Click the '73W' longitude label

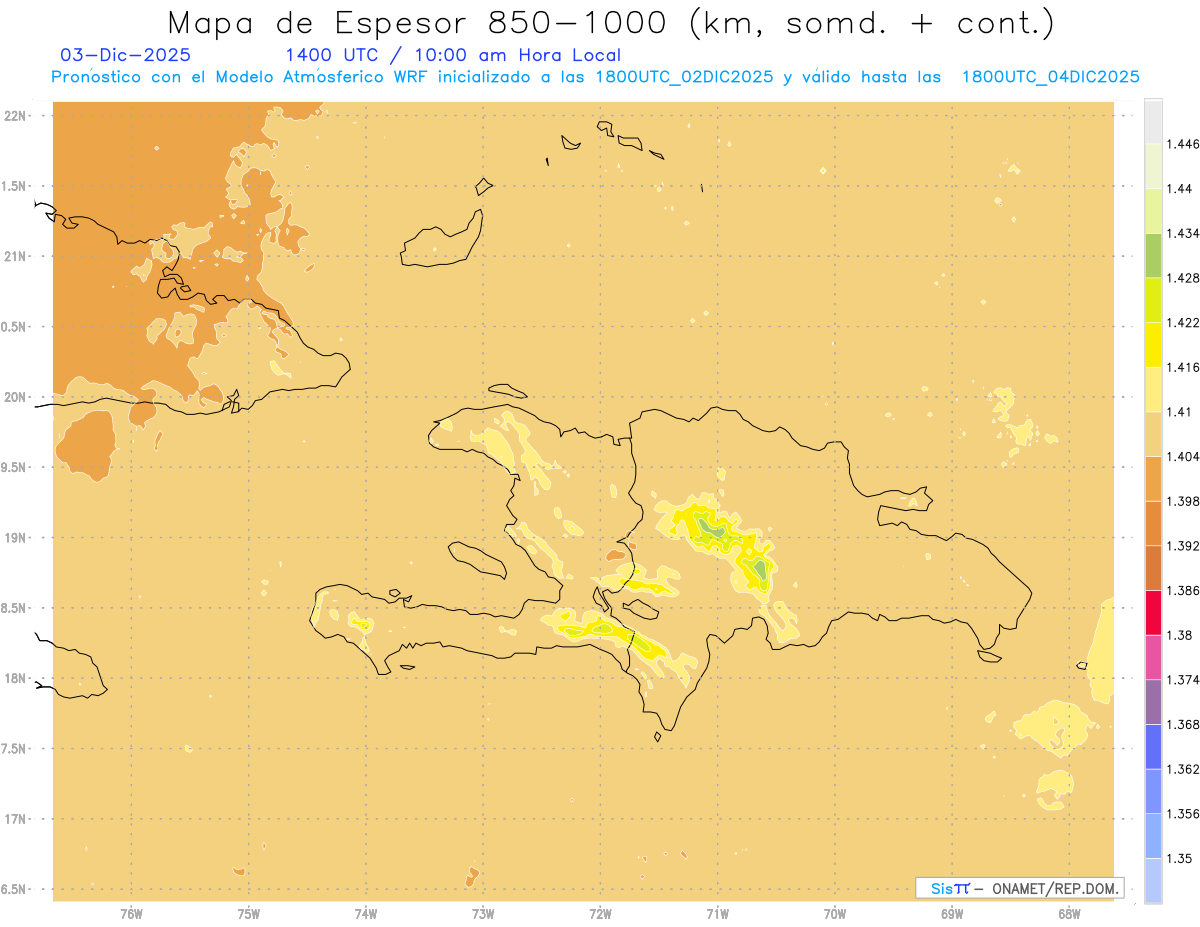click(x=483, y=913)
